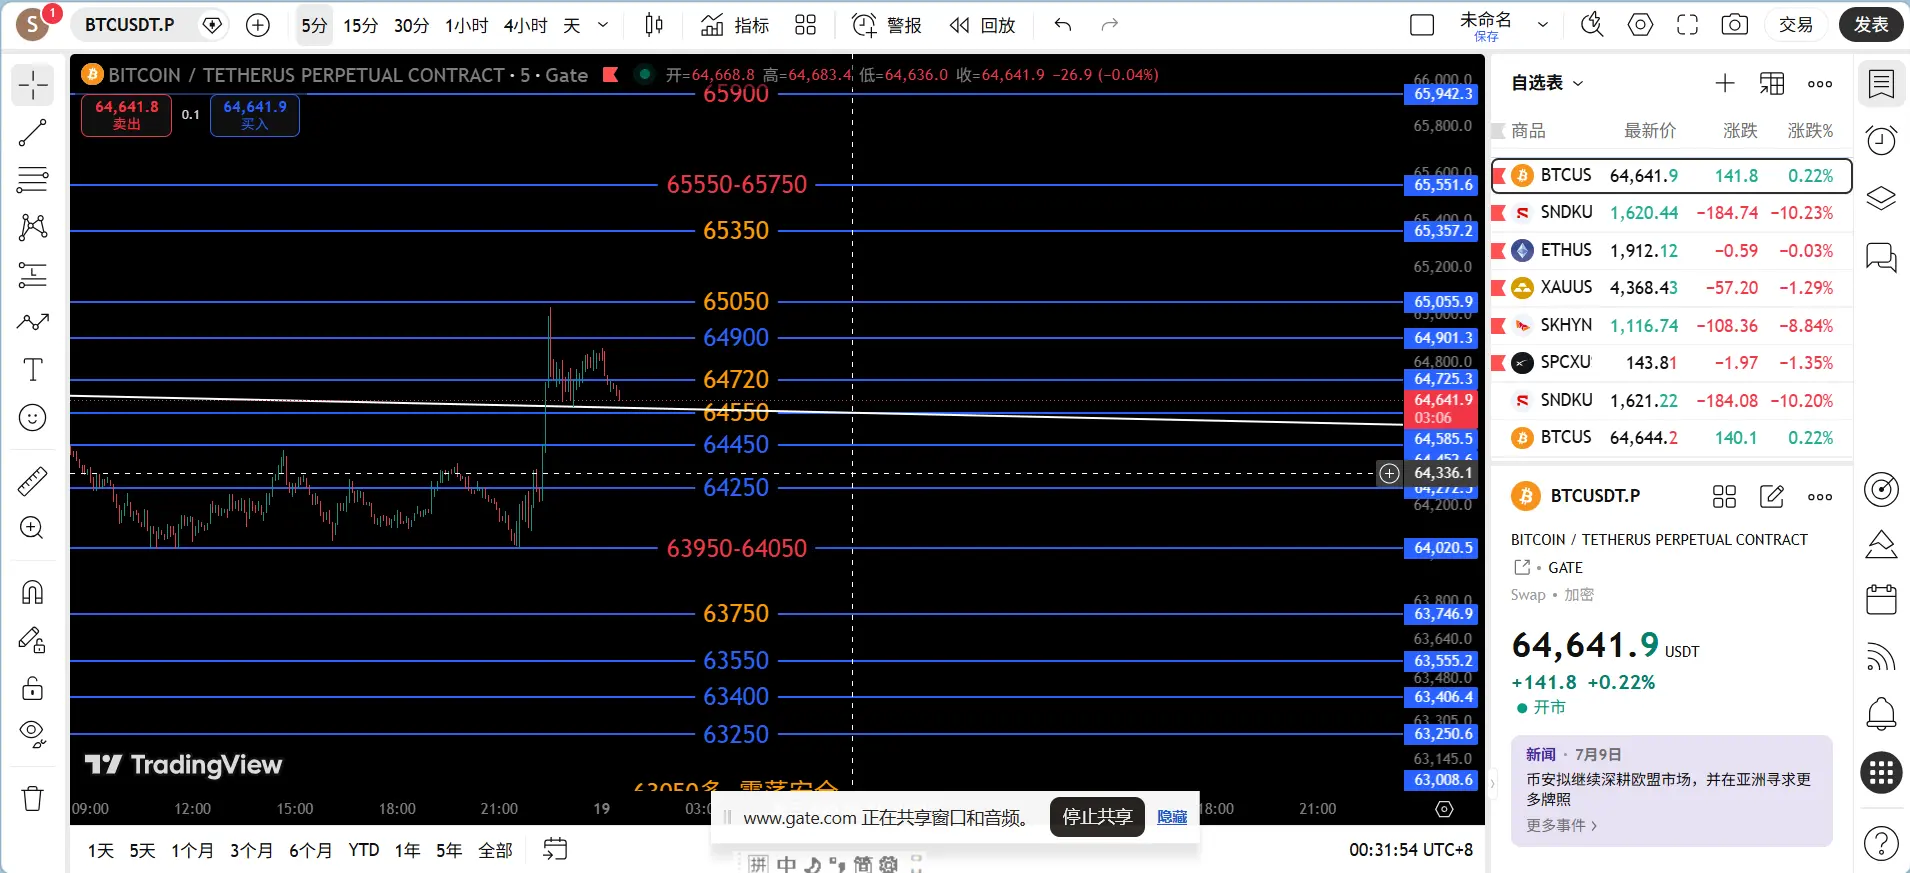Select SPCXU row in the watchlist
1910x873 pixels.
click(x=1671, y=363)
